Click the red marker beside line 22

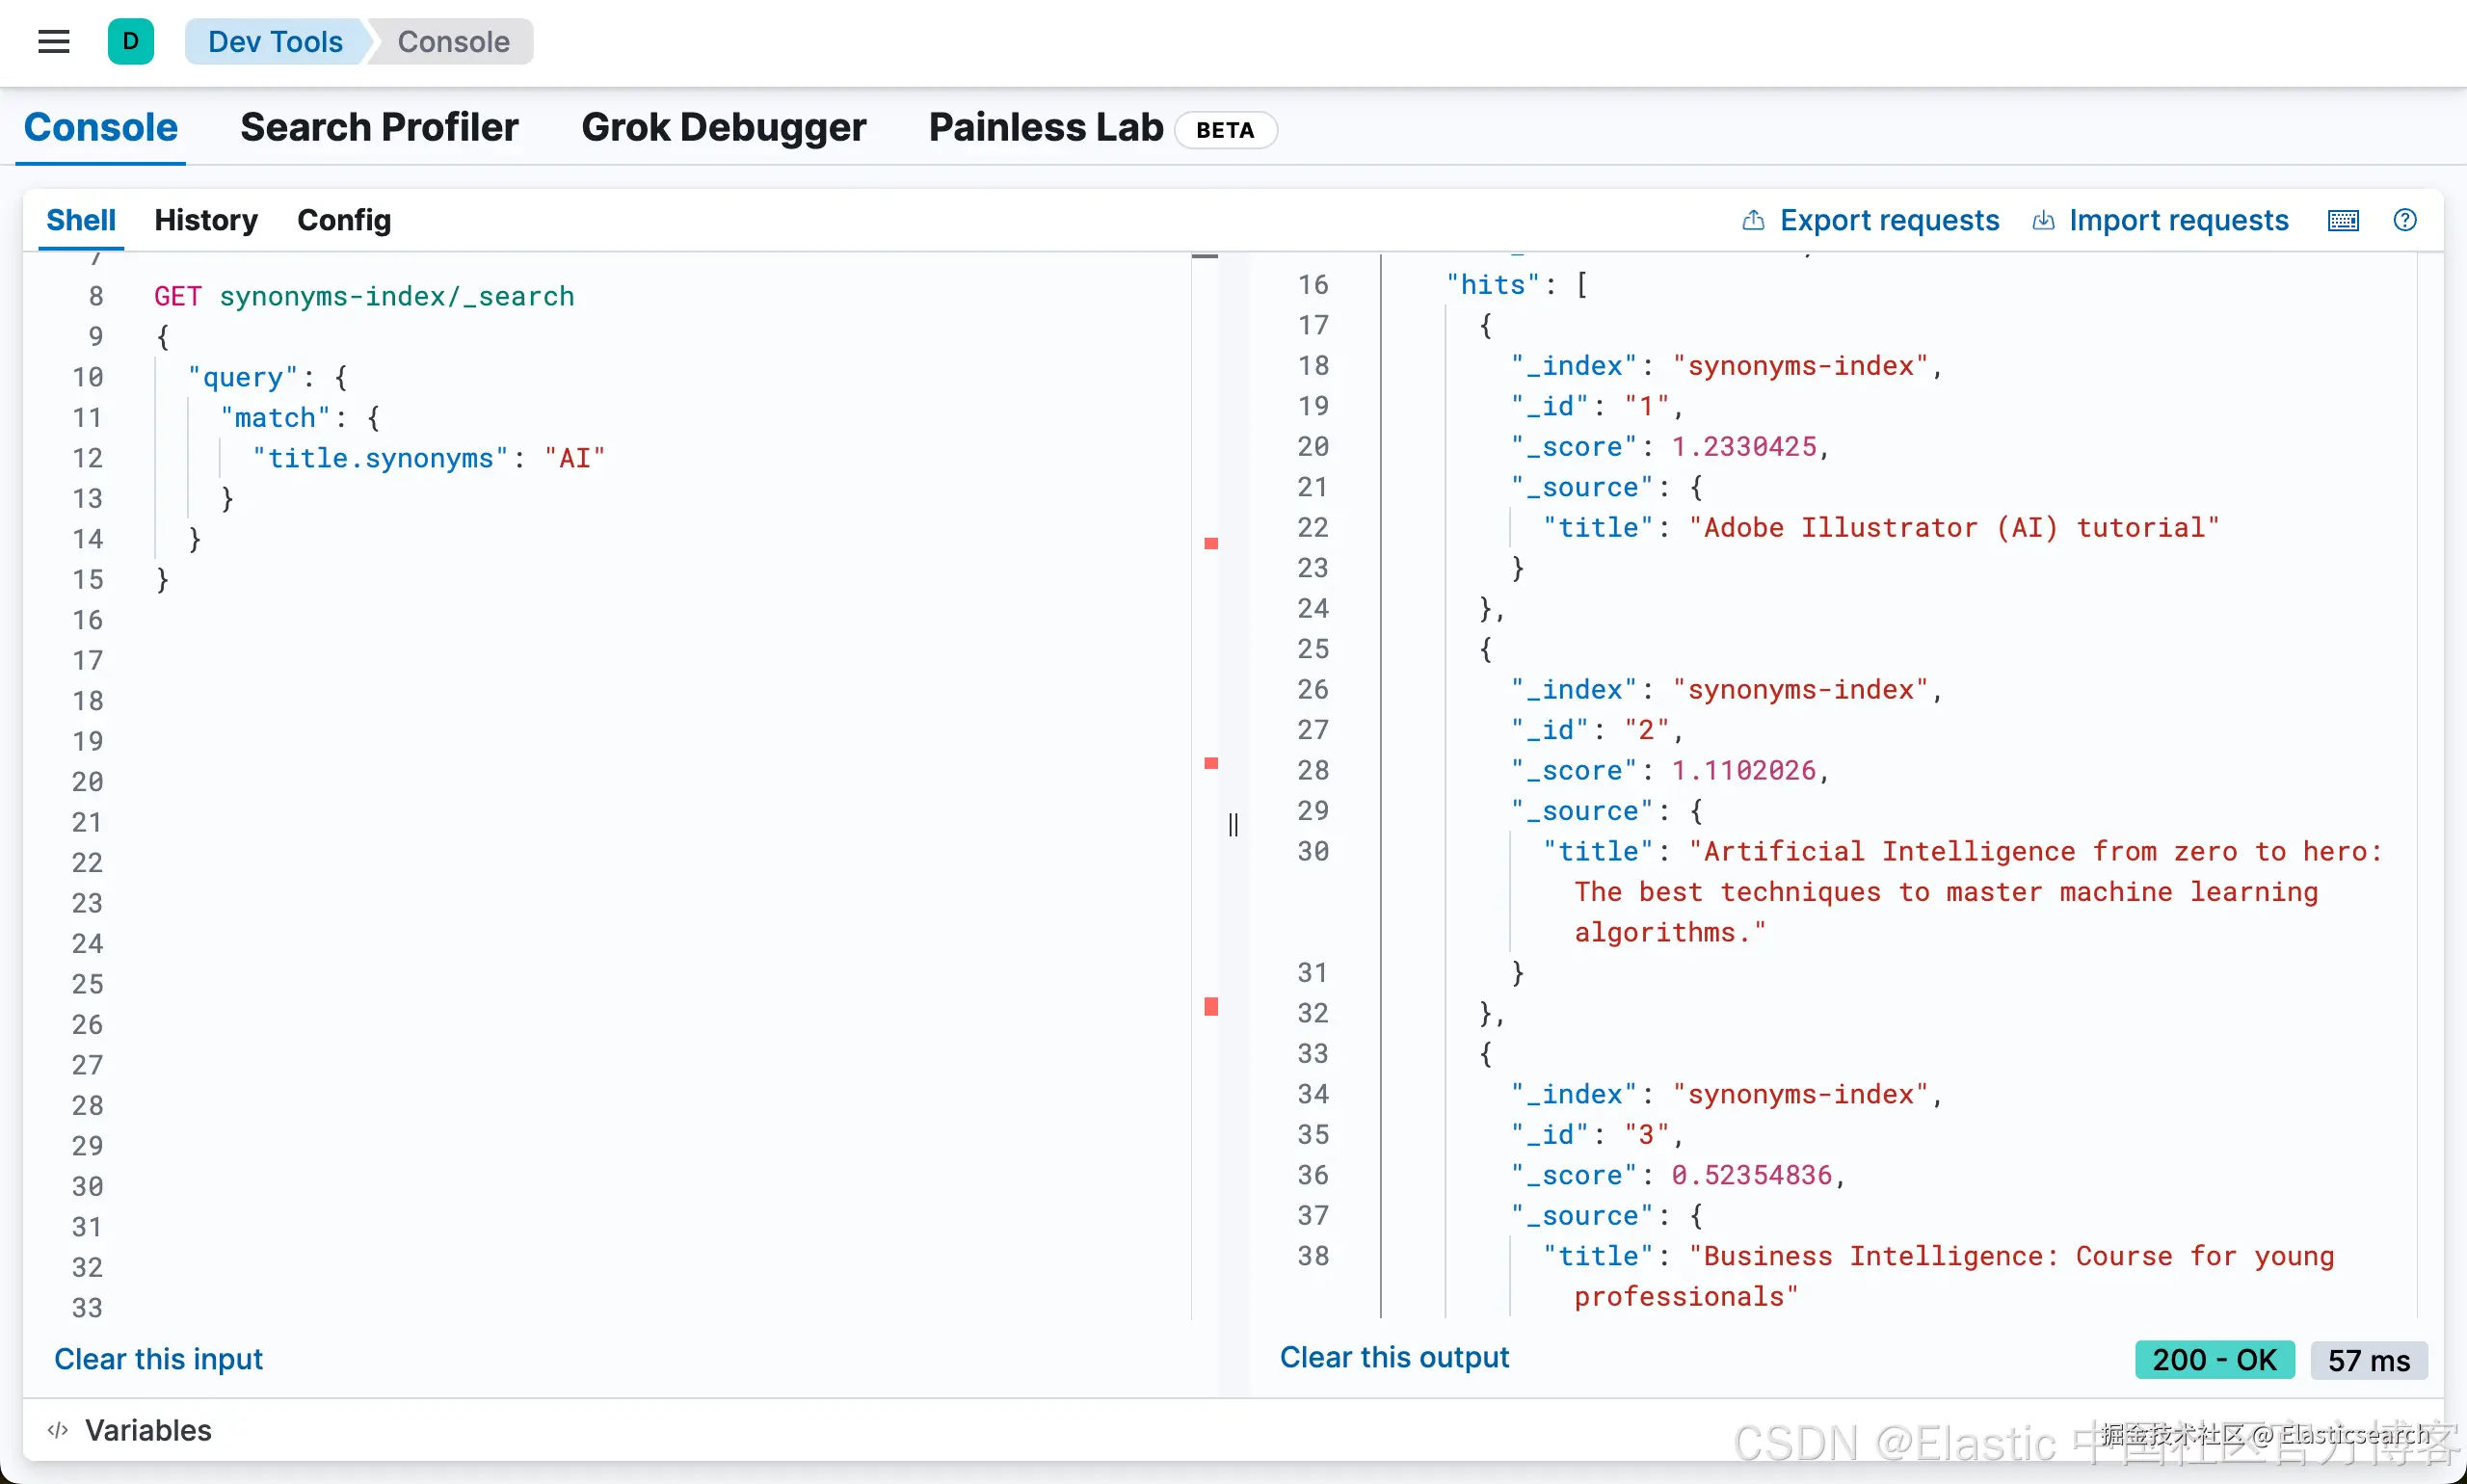pyautogui.click(x=1211, y=543)
